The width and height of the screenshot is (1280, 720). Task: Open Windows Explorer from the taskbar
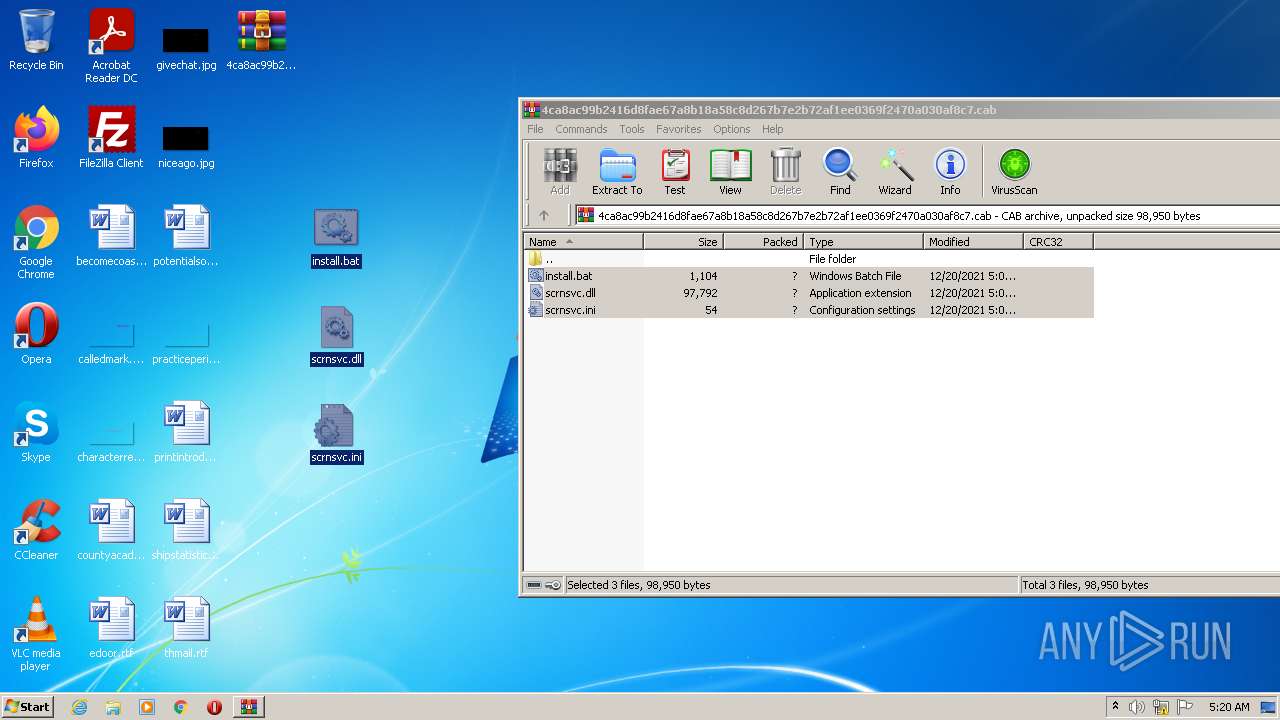pos(113,707)
